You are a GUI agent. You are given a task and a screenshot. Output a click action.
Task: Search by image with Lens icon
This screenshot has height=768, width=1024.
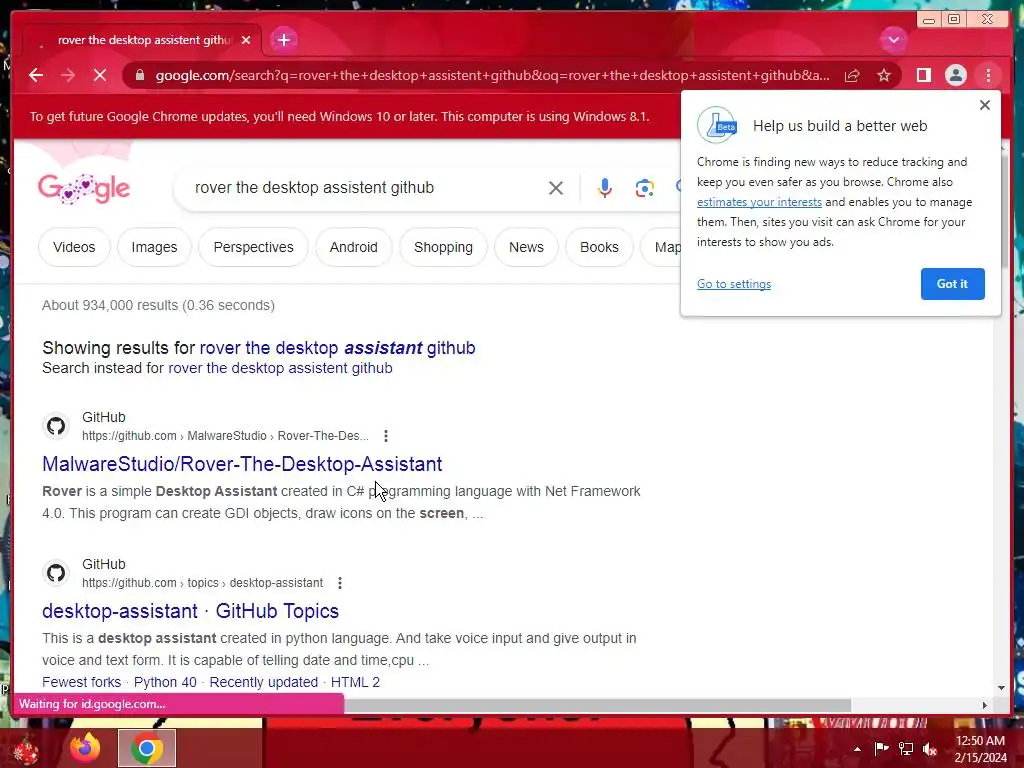coord(645,188)
